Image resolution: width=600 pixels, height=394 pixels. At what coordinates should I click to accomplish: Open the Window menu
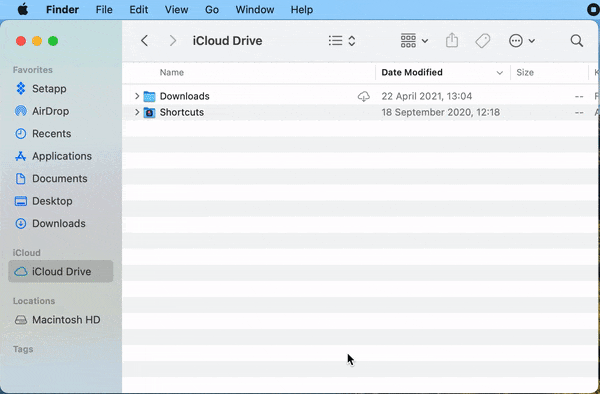(255, 10)
